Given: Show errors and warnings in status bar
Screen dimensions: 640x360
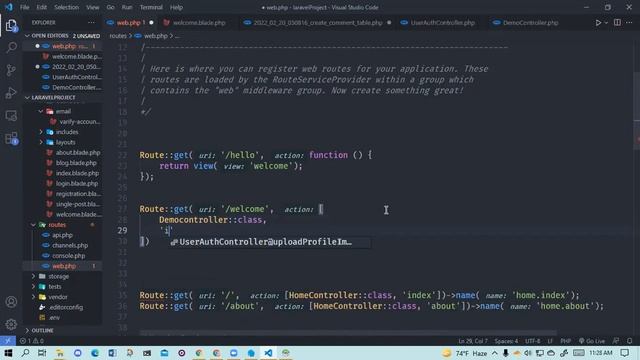Looking at the screenshot, I should [x=32, y=341].
